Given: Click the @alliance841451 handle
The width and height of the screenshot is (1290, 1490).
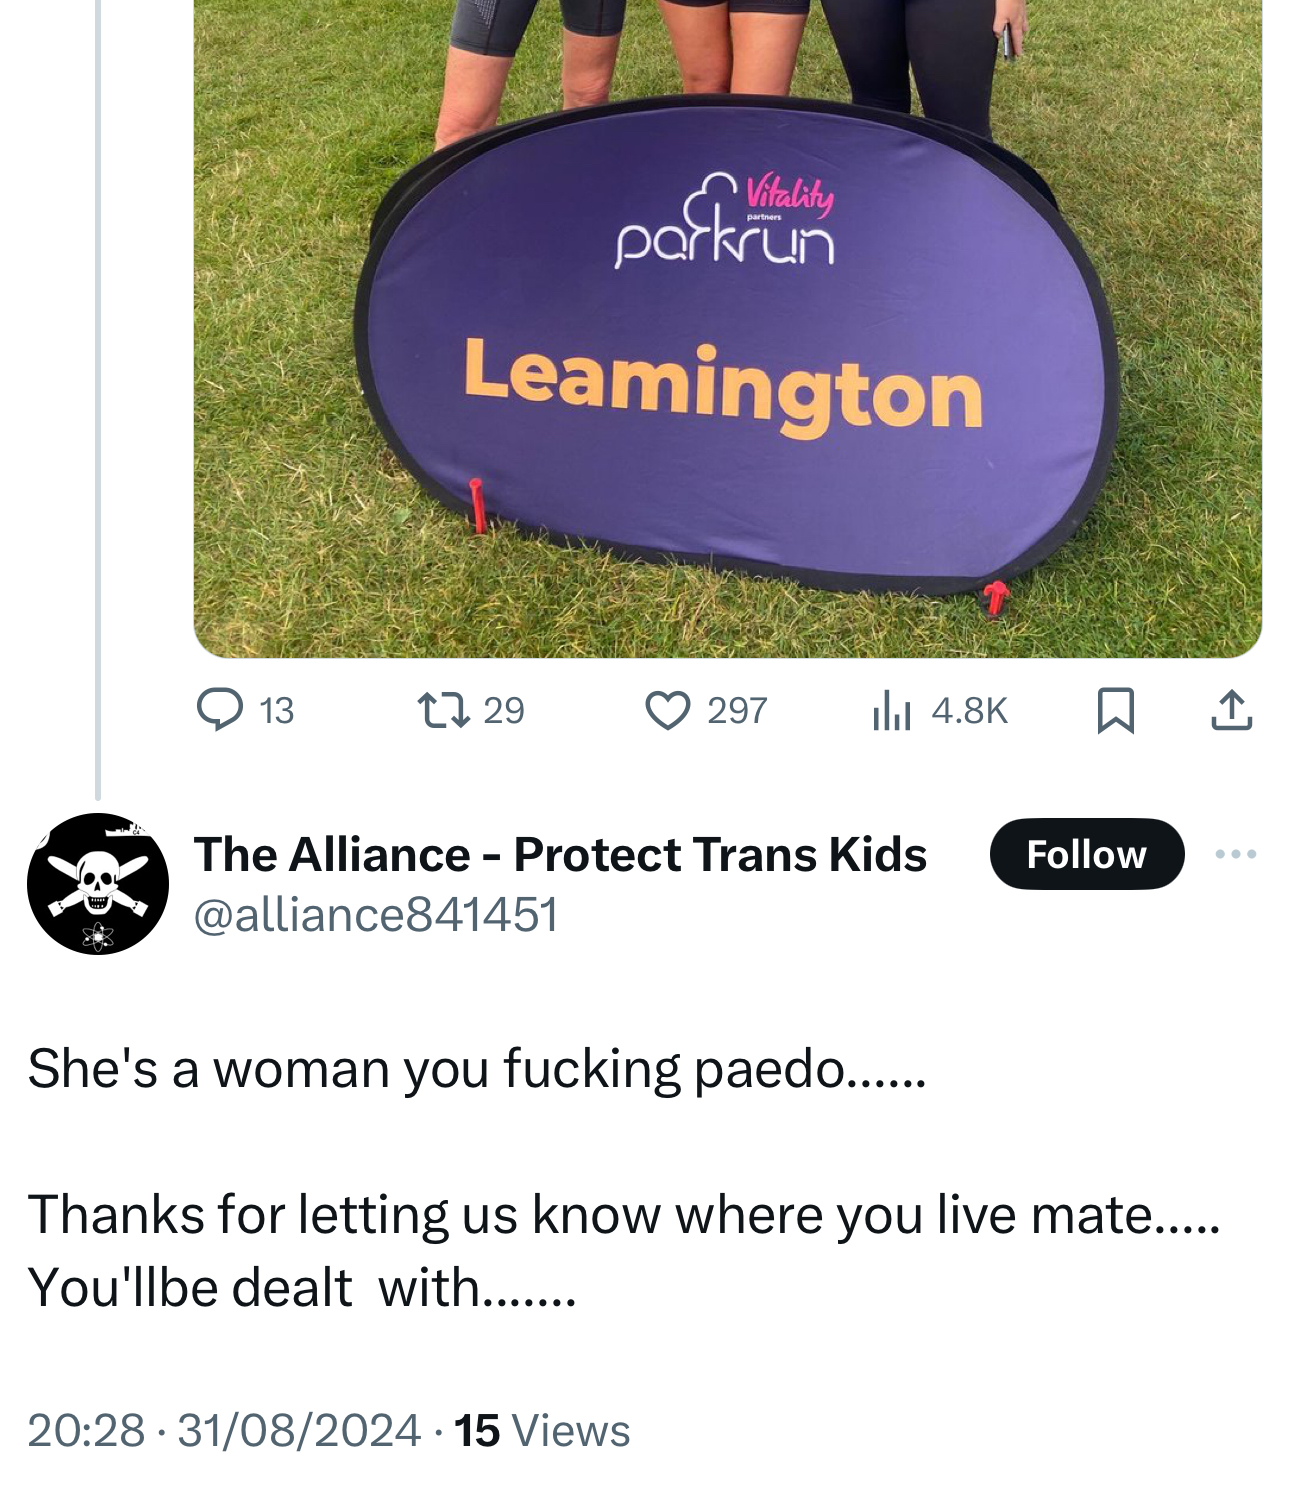Looking at the screenshot, I should (x=375, y=914).
